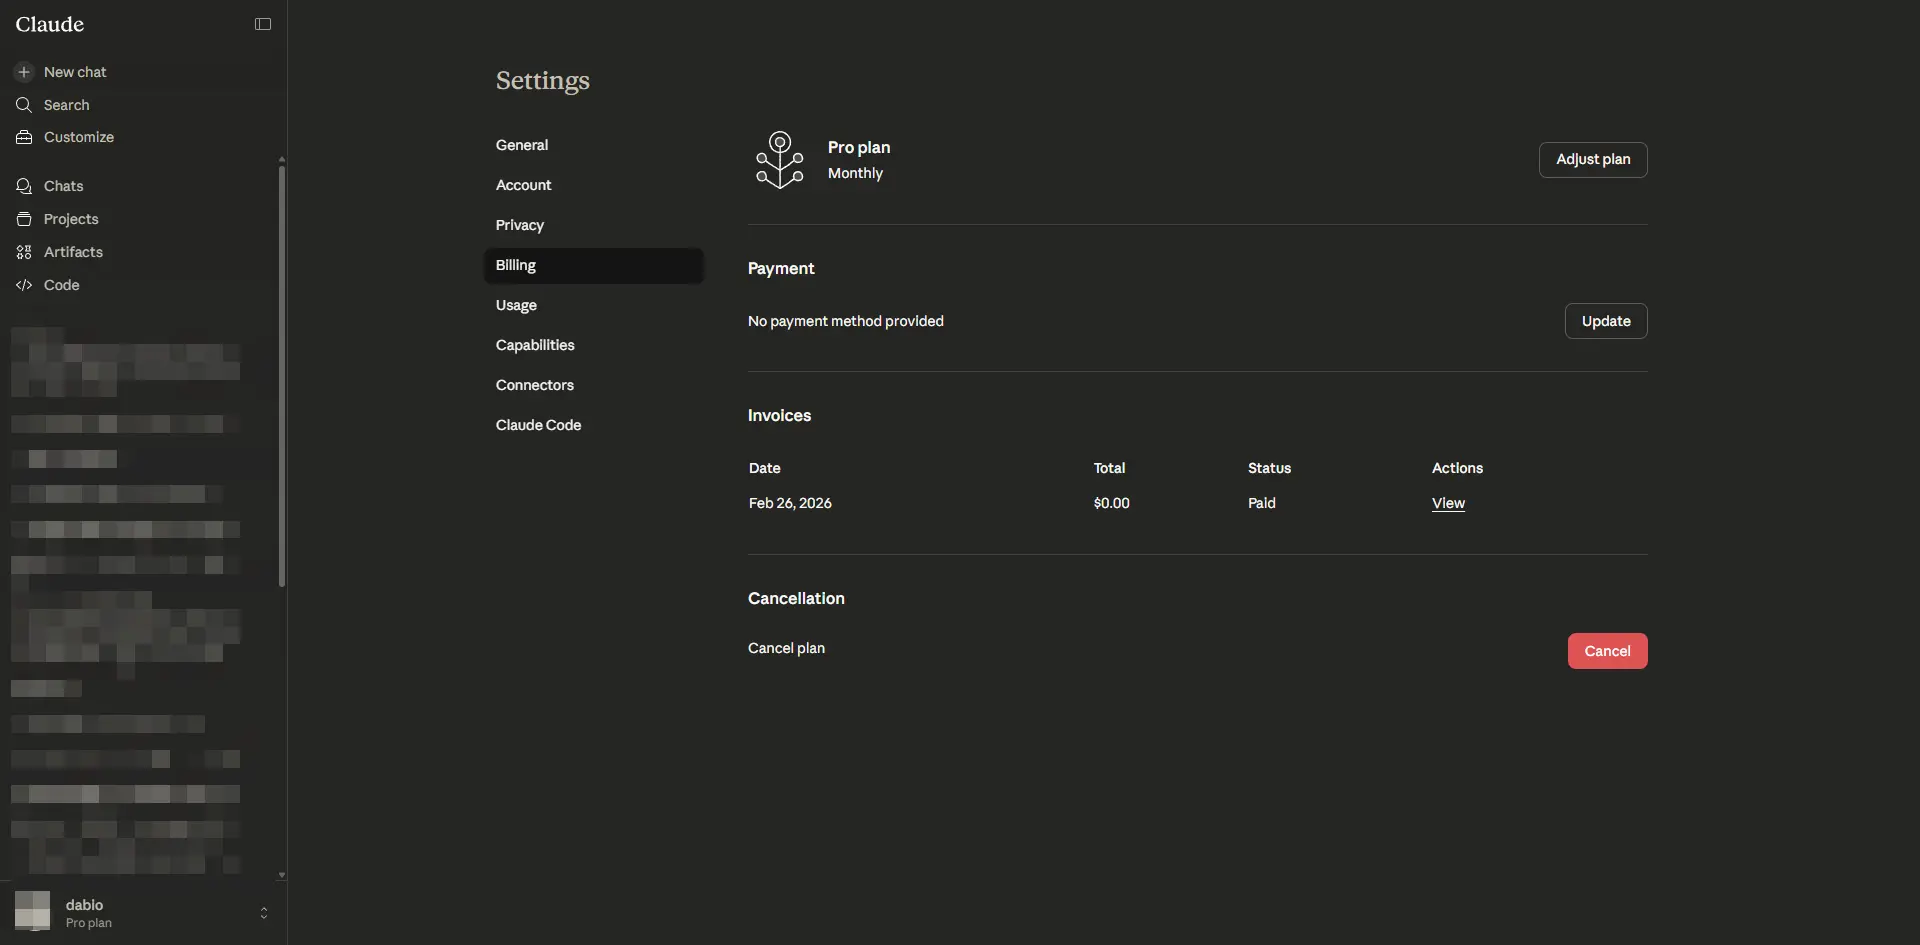Expand the dabio account menu chevron
The width and height of the screenshot is (1920, 945).
264,913
